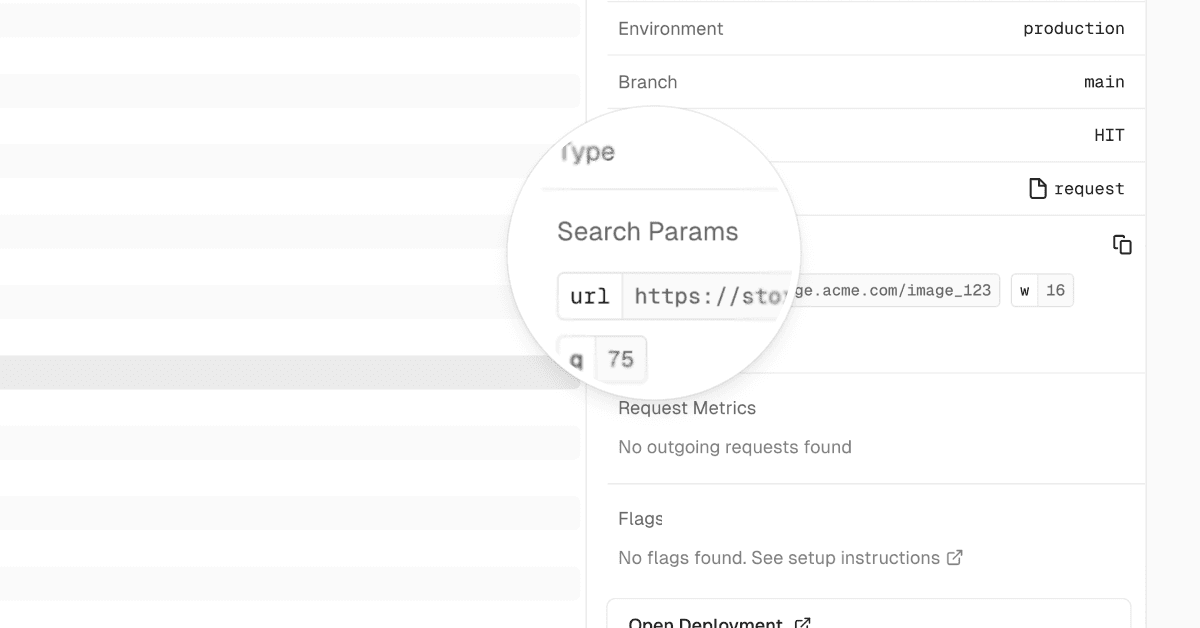The image size is (1200, 628).
Task: Click the Search Params heading
Action: pos(647,232)
